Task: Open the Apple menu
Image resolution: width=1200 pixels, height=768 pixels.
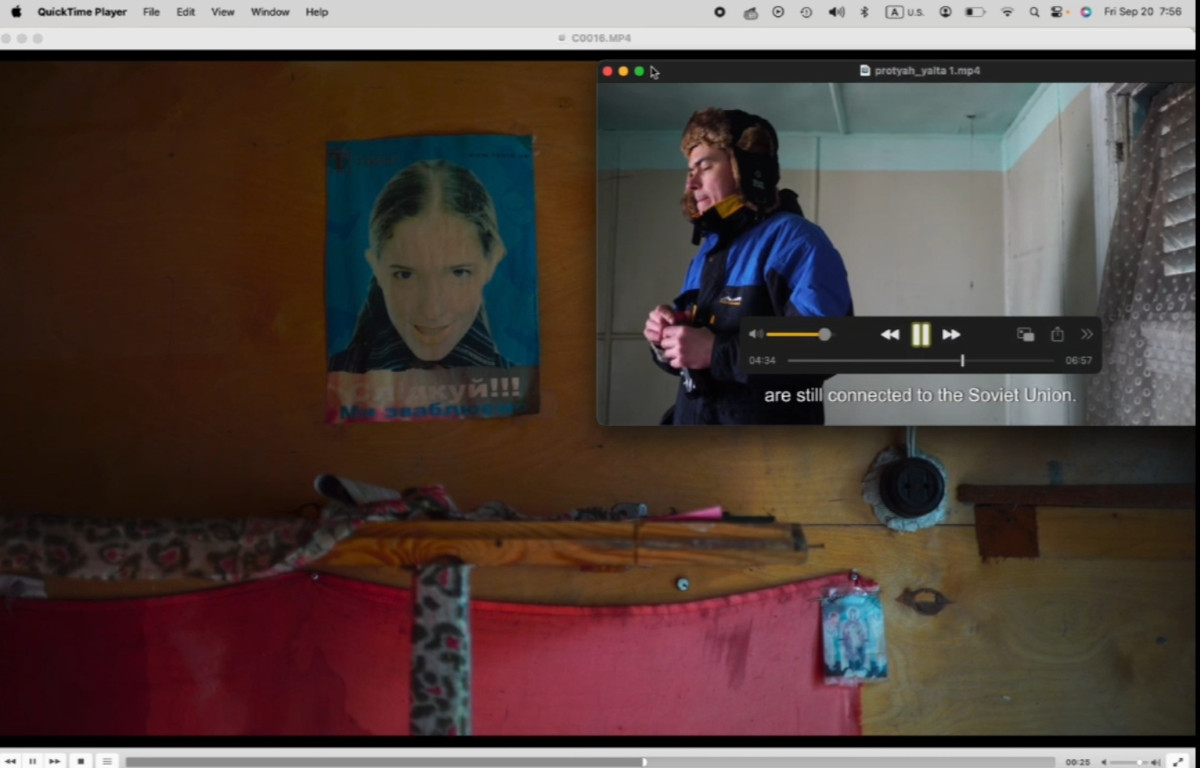Action: tap(16, 12)
